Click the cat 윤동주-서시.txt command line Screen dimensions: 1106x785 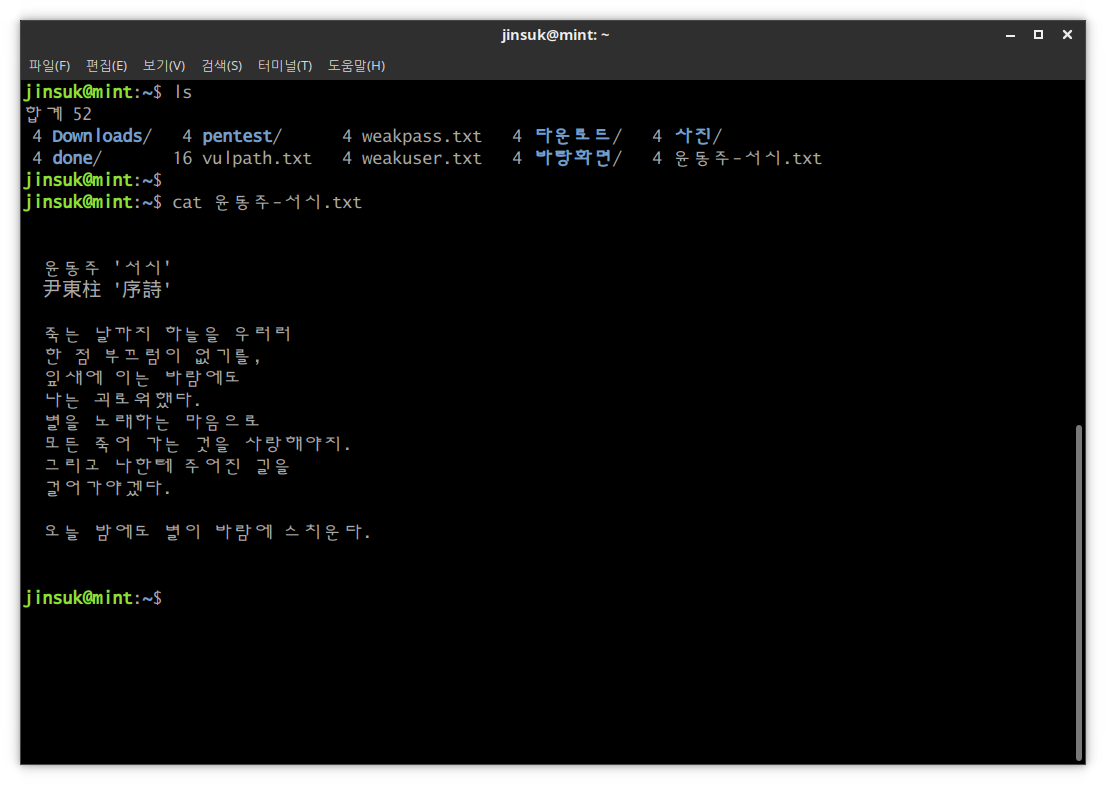tap(267, 202)
